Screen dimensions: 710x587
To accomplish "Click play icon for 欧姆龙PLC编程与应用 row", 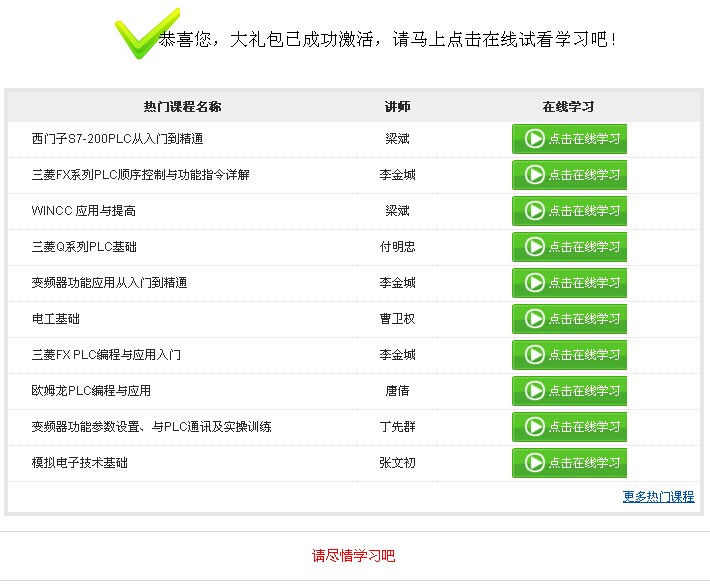I will pos(535,391).
